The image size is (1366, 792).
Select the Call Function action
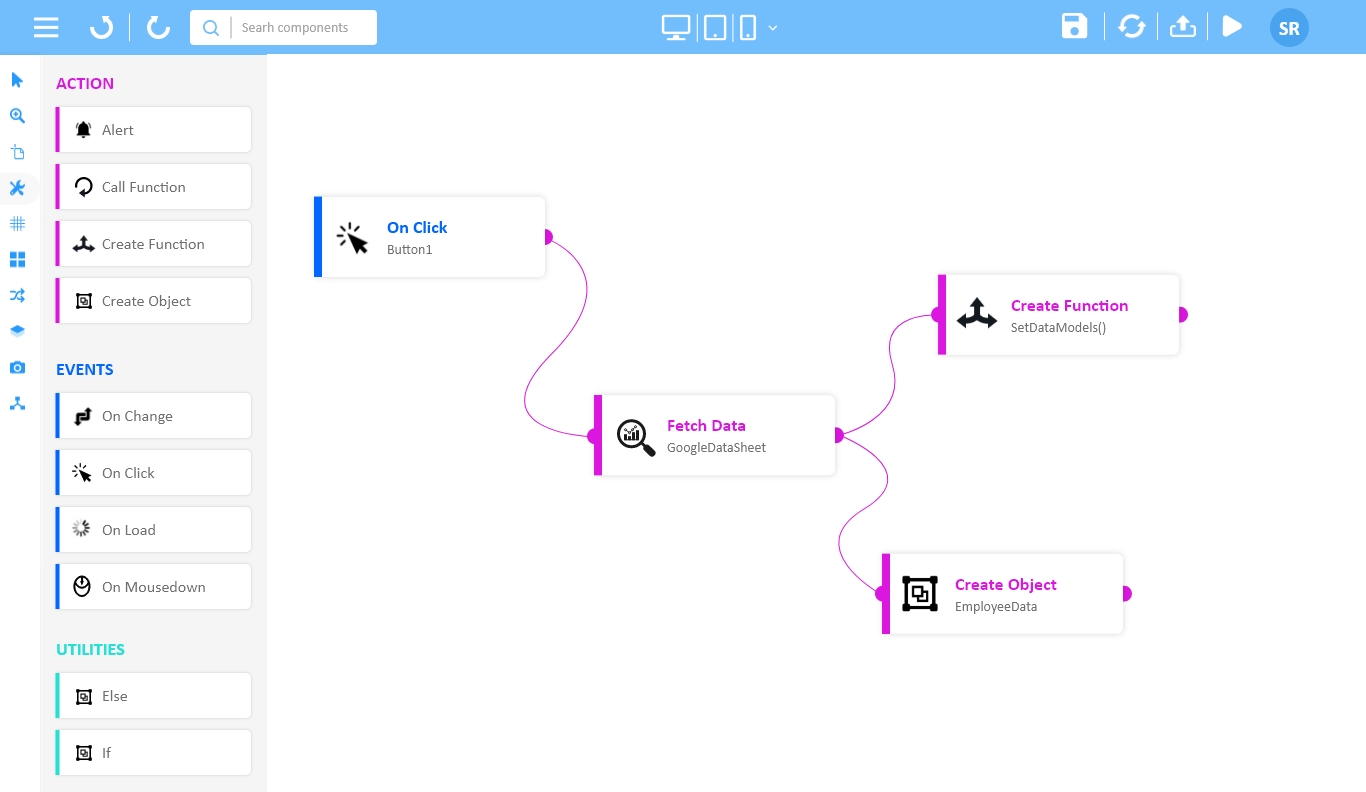coord(154,187)
